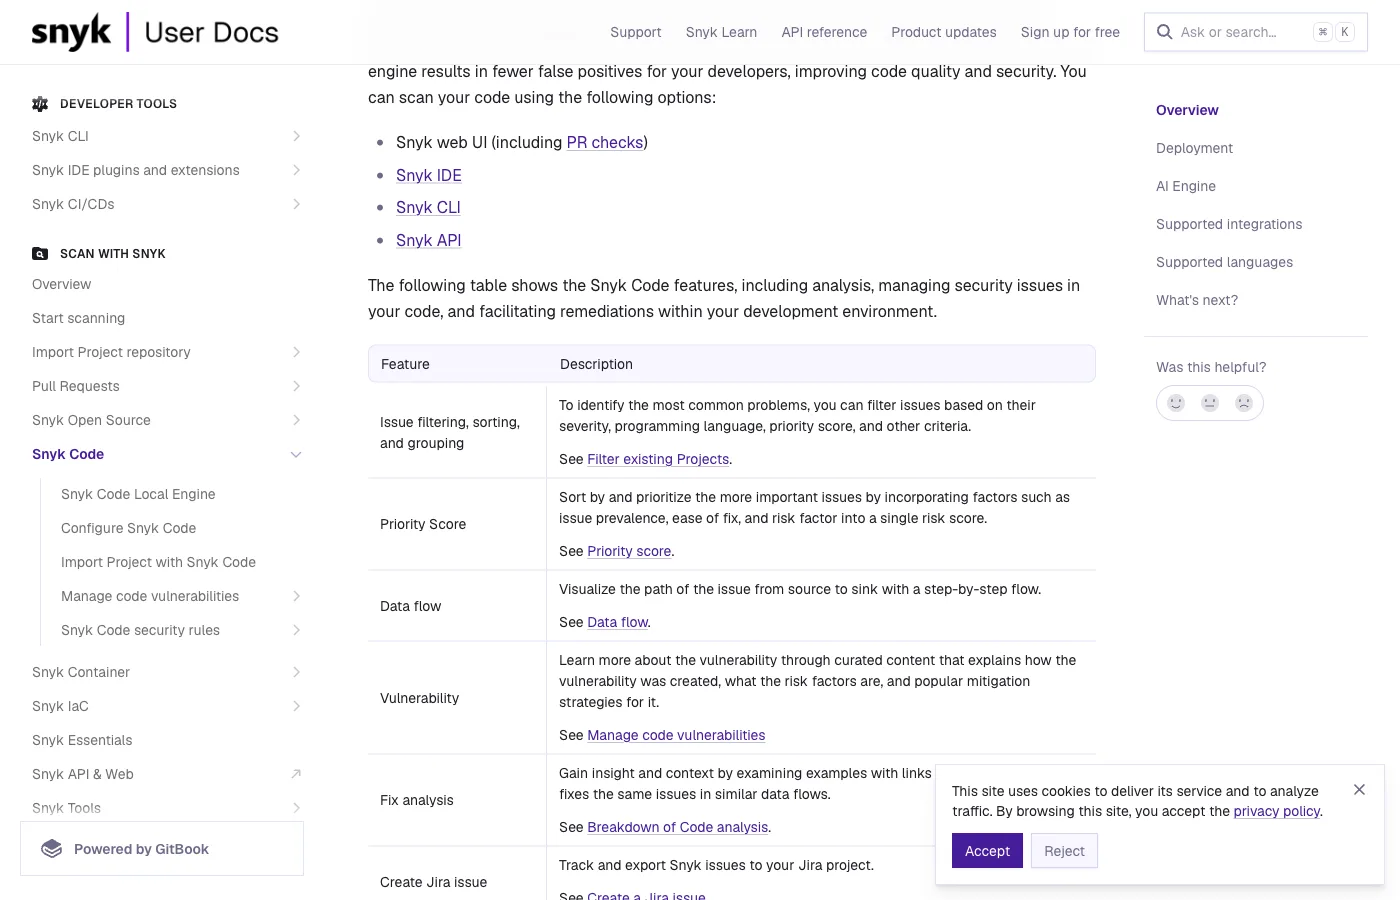This screenshot has height=900, width=1400.
Task: Open the API reference menu item
Action: [x=824, y=31]
